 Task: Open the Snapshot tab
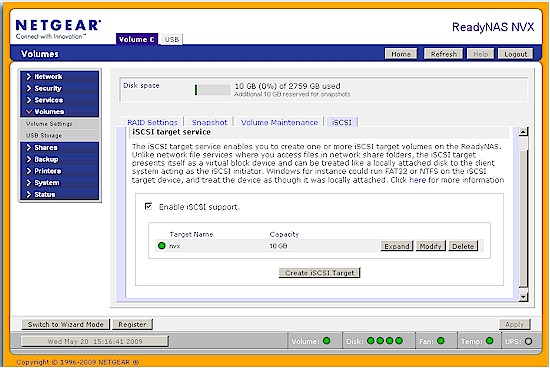[x=209, y=122]
